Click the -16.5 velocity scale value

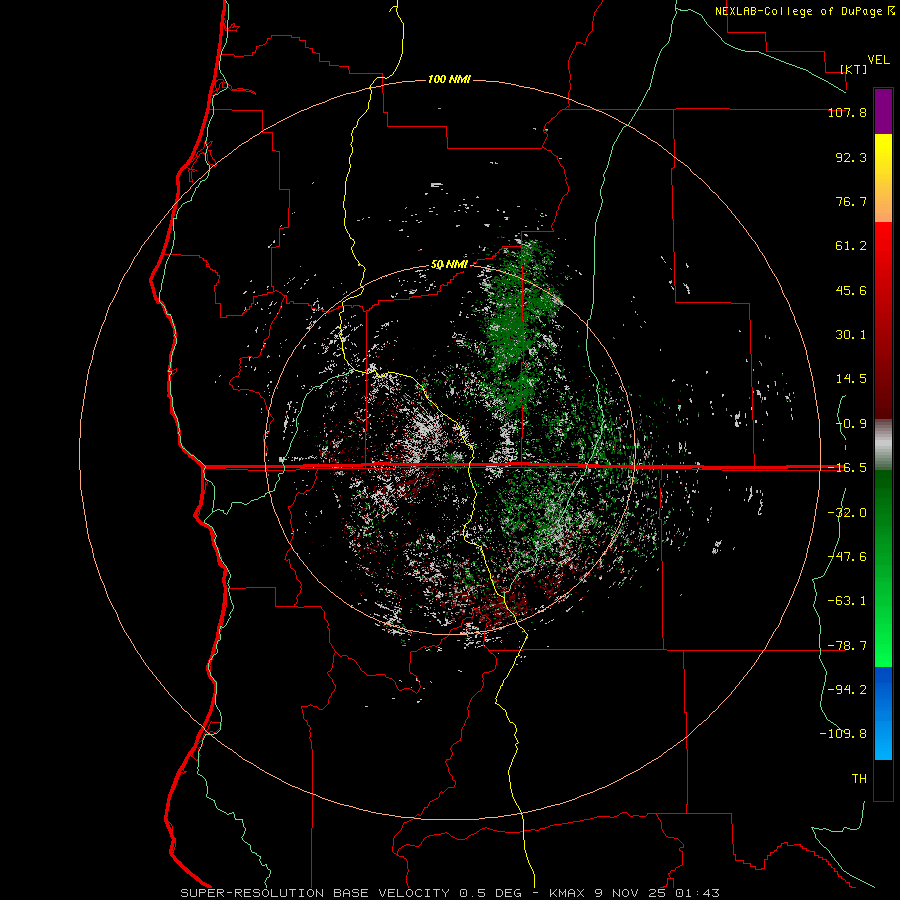[x=847, y=468]
